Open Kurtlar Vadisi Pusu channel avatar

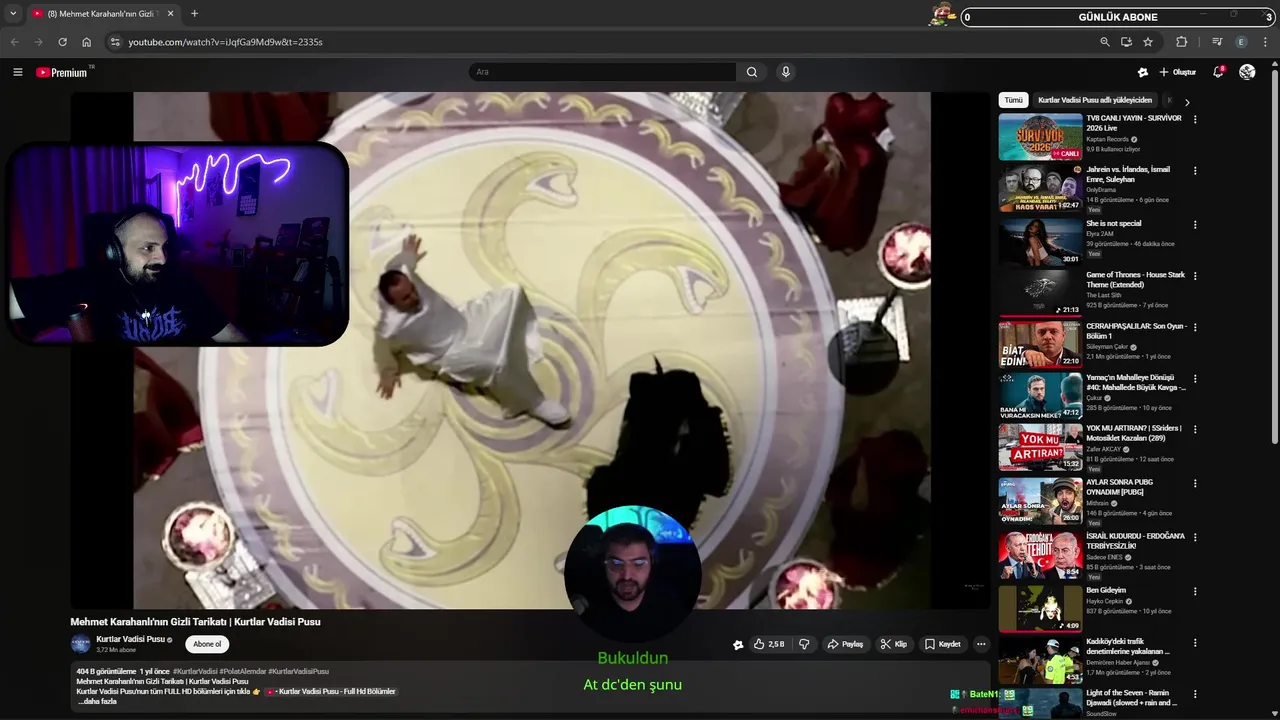pyautogui.click(x=80, y=644)
